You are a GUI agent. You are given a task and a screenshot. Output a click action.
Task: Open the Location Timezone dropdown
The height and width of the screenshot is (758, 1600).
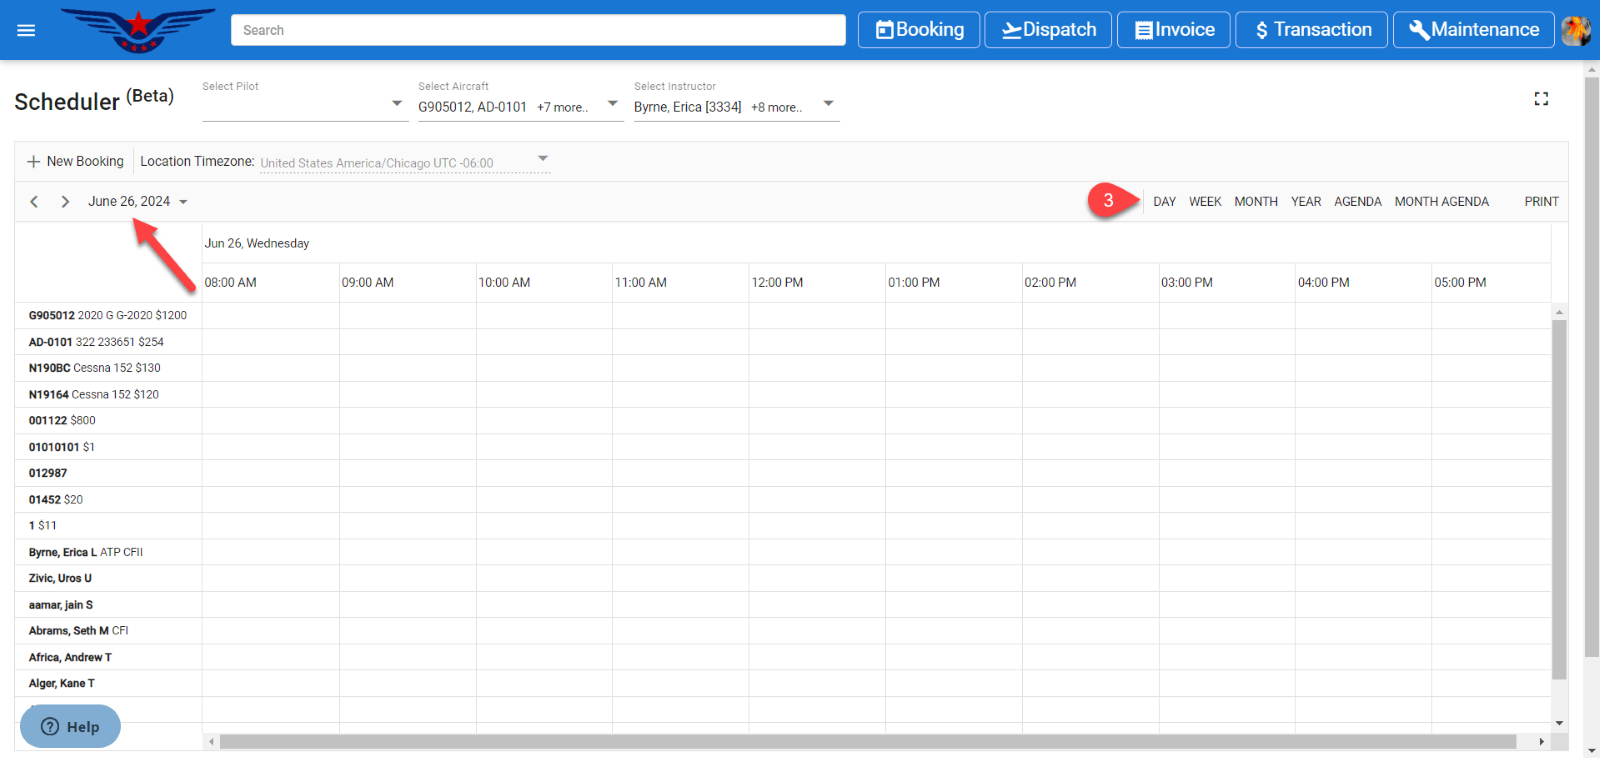coord(542,159)
